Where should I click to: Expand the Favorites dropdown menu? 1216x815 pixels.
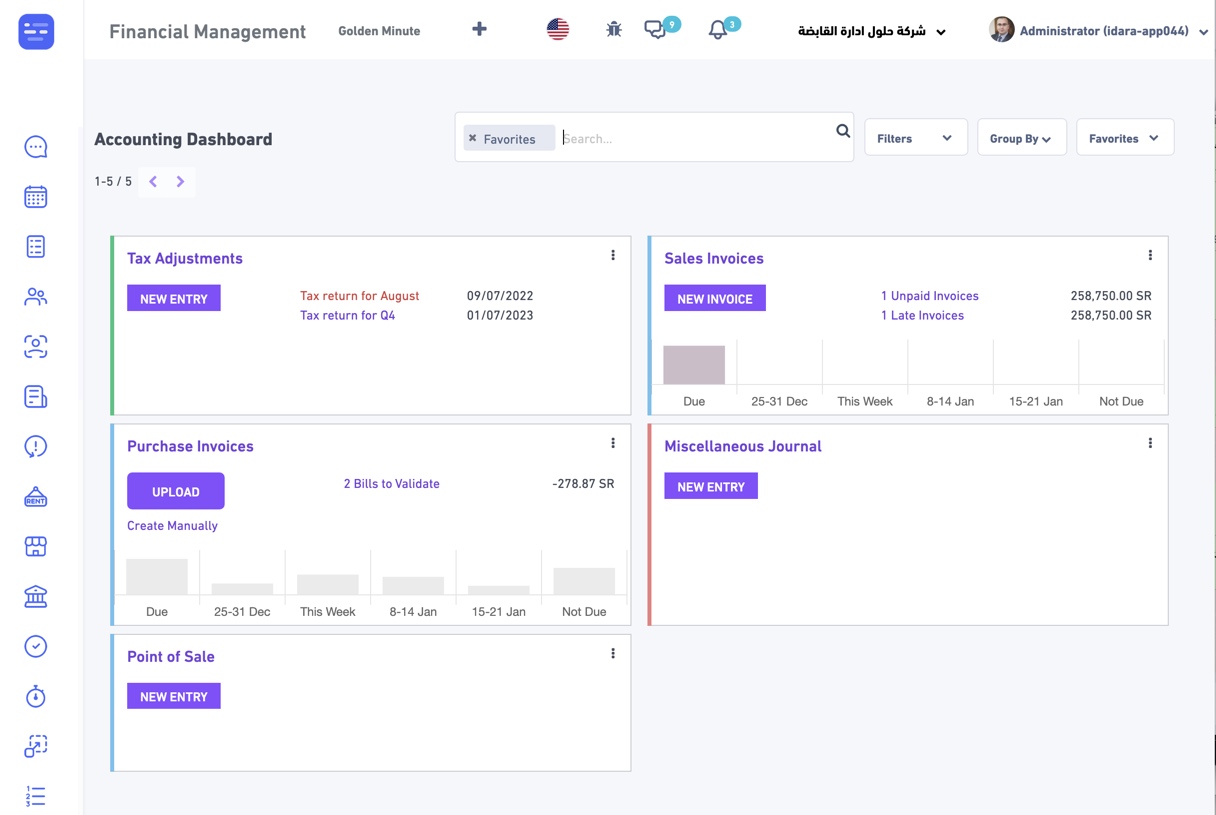pyautogui.click(x=1124, y=138)
